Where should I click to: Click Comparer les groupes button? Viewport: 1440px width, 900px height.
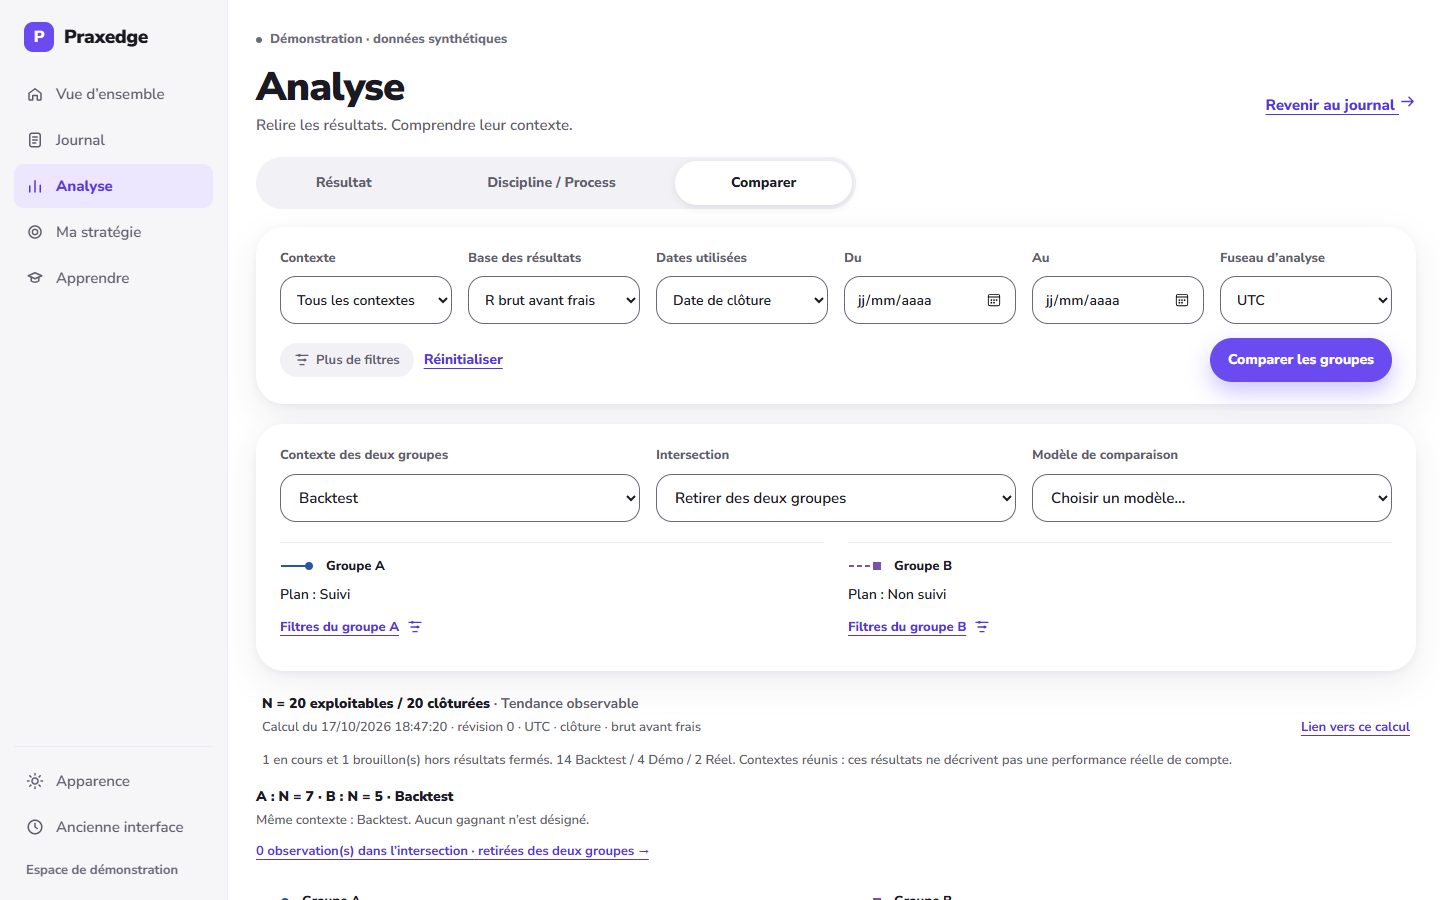pyautogui.click(x=1301, y=360)
